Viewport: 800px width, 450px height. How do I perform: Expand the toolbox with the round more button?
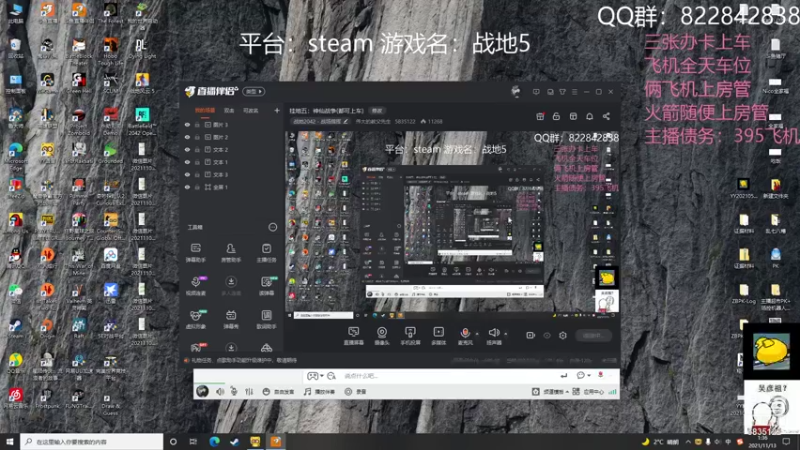coord(272,227)
